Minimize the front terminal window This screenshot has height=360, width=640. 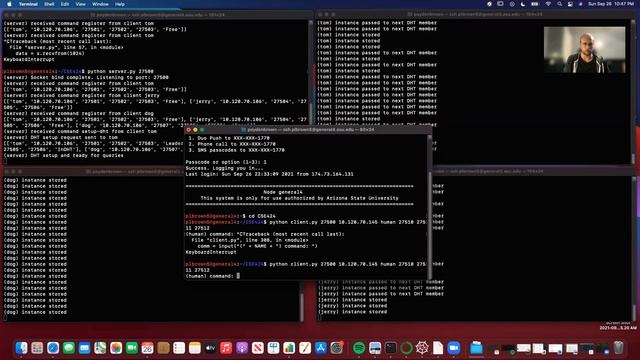point(195,130)
